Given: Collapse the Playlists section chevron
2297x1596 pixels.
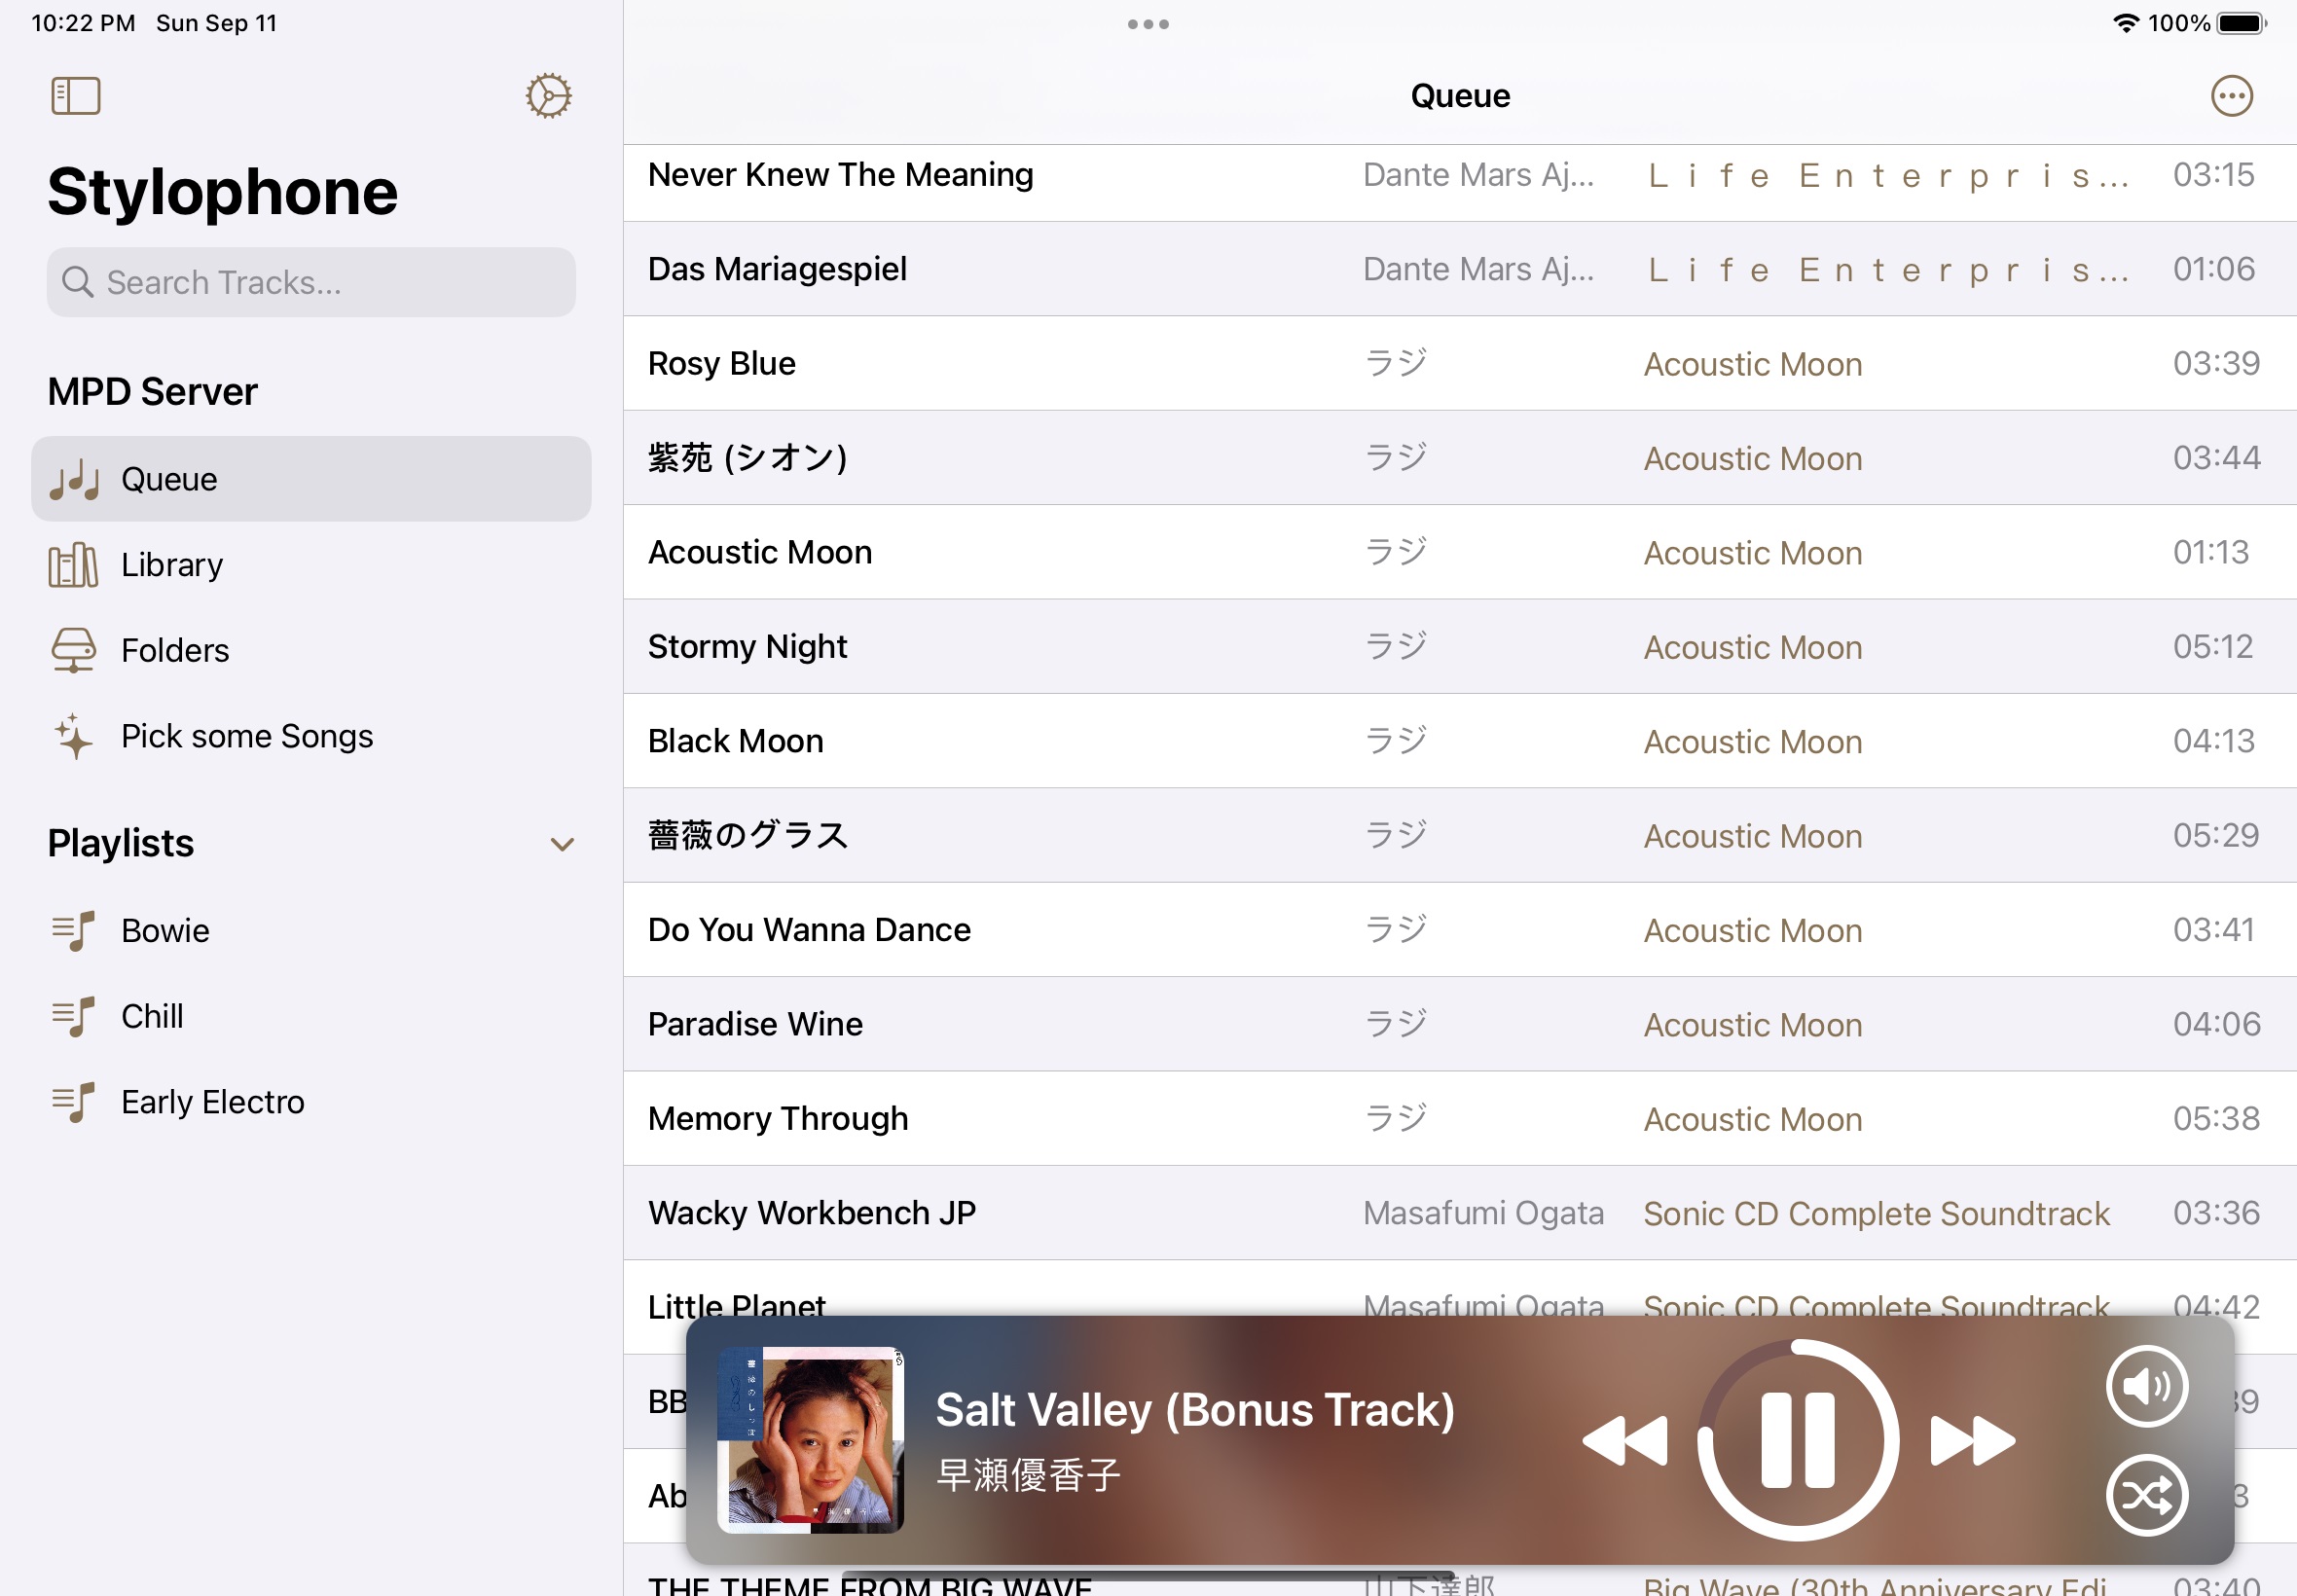Looking at the screenshot, I should click(x=562, y=844).
